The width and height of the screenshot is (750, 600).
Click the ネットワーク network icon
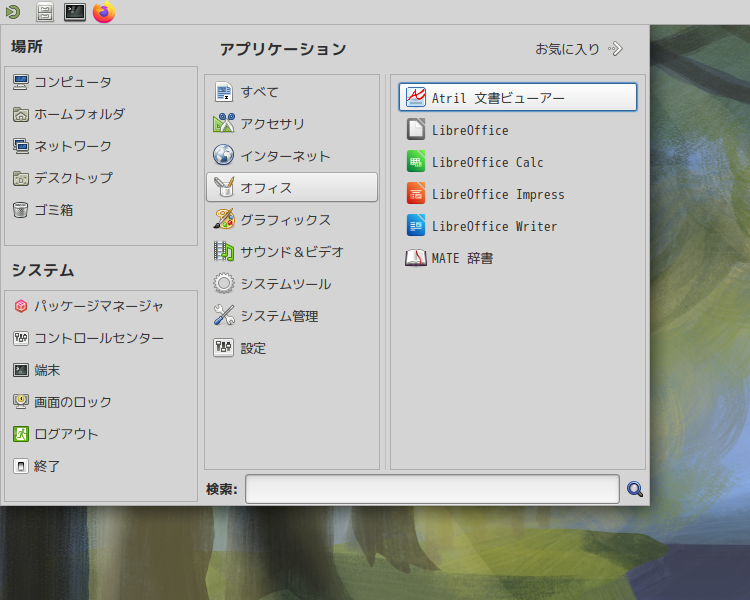click(21, 146)
